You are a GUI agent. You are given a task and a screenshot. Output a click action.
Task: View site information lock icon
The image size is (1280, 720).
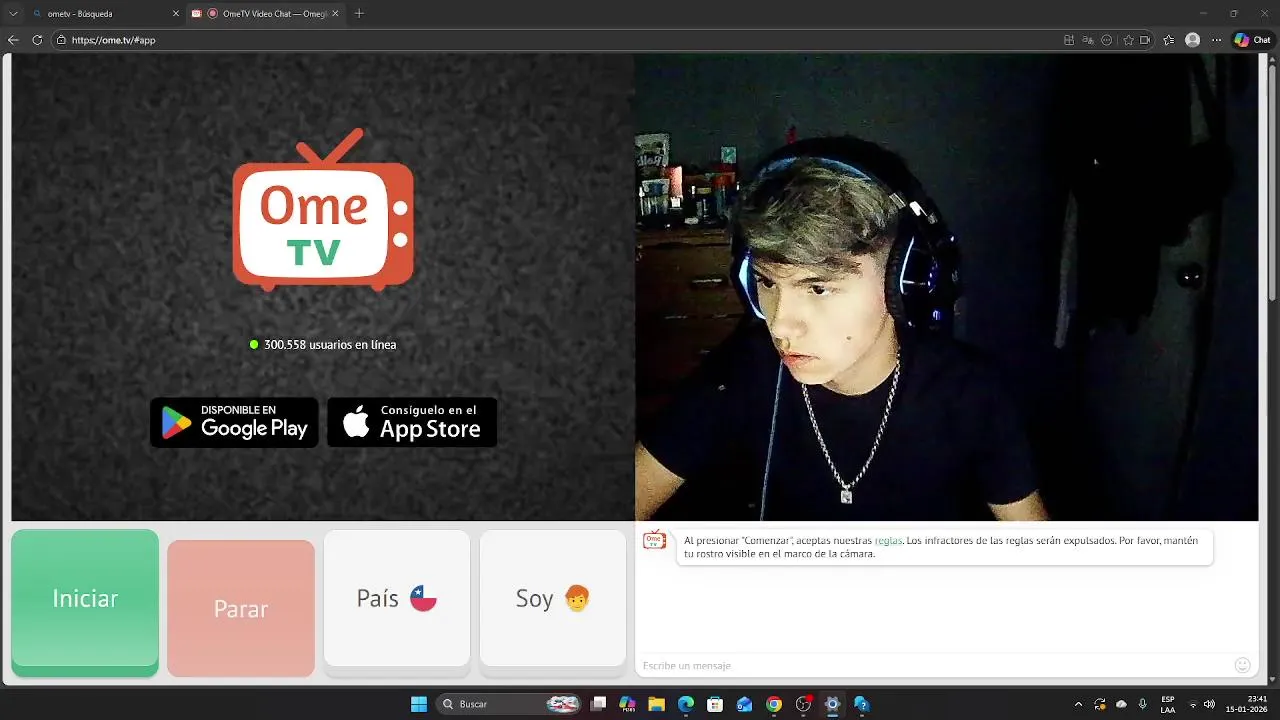pos(61,40)
